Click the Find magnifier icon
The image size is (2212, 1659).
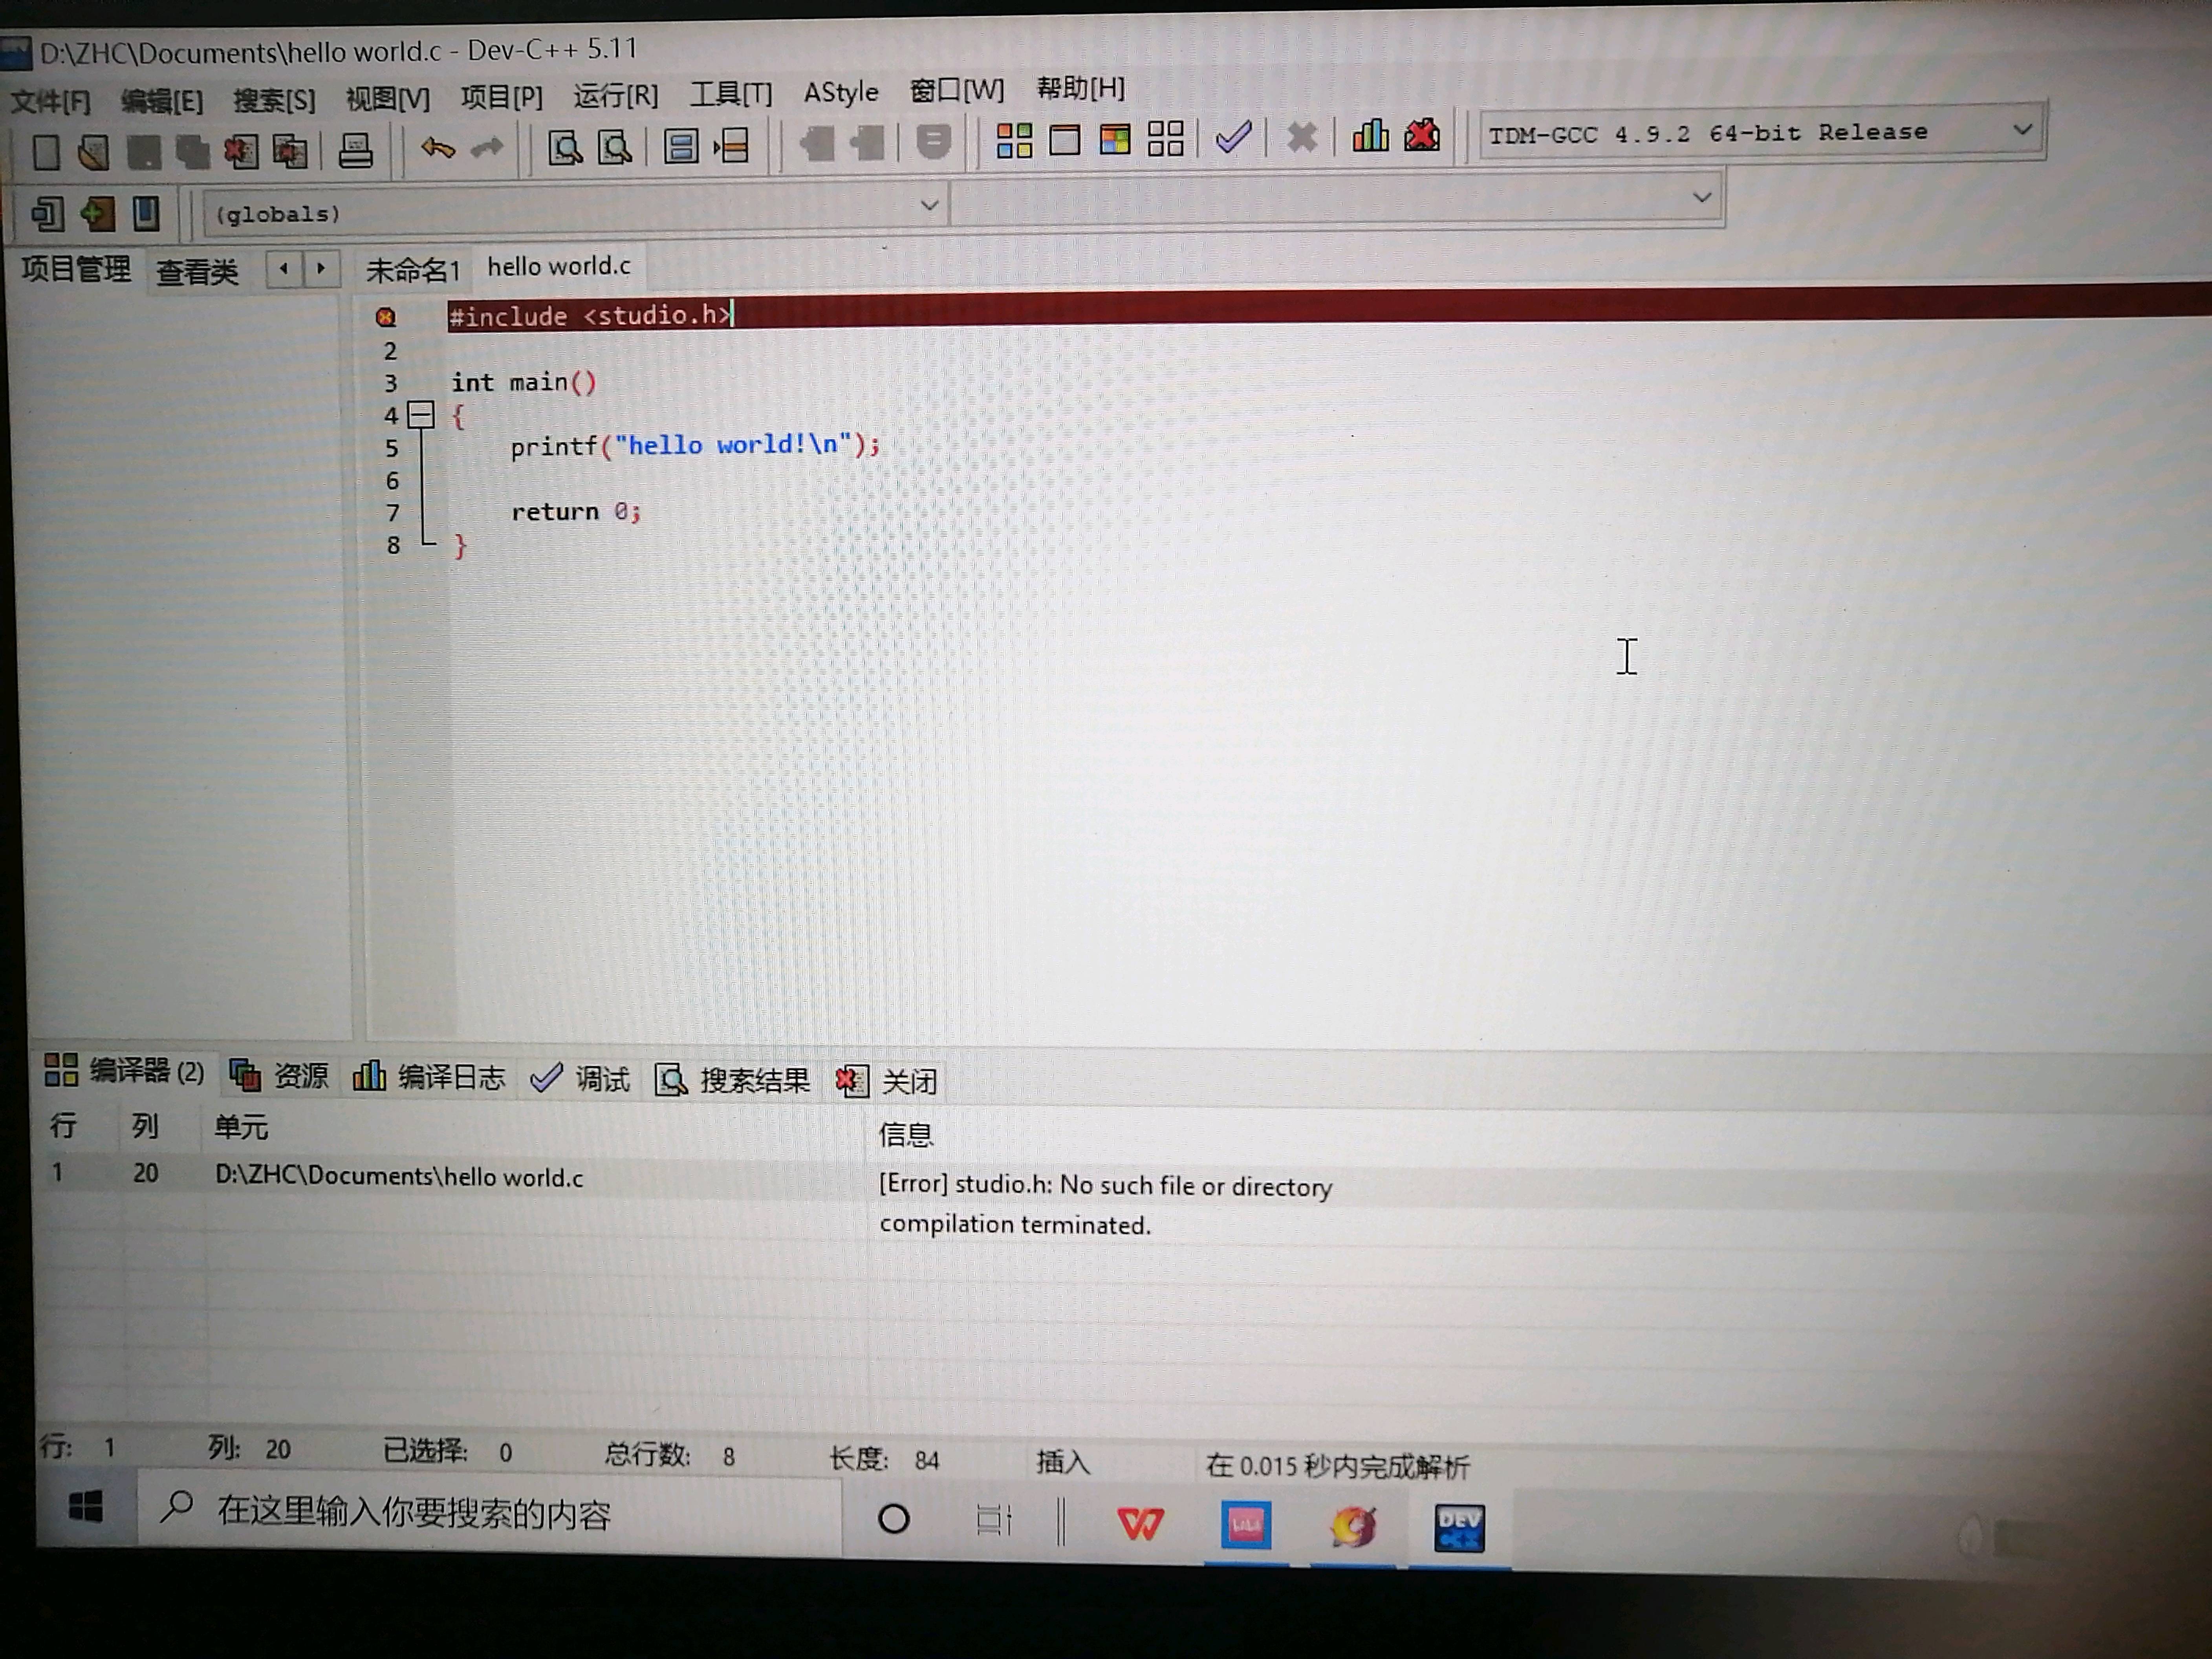(x=565, y=148)
